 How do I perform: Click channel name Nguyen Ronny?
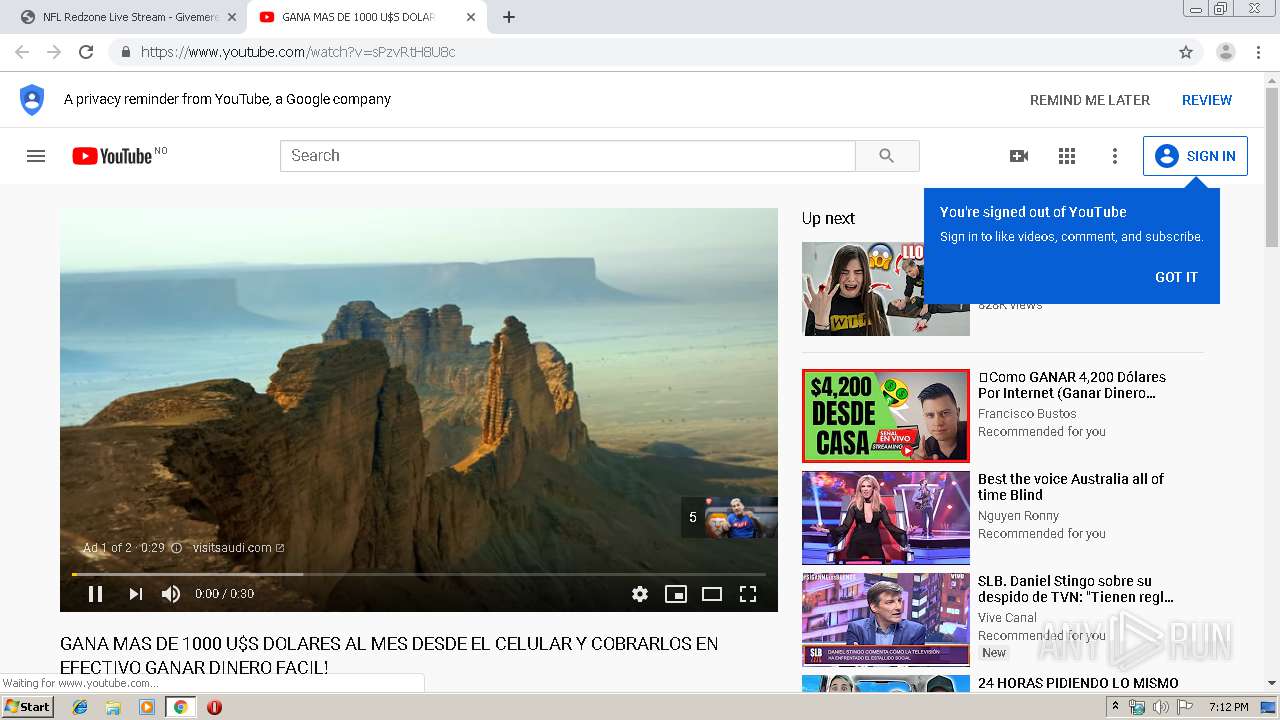point(1018,516)
